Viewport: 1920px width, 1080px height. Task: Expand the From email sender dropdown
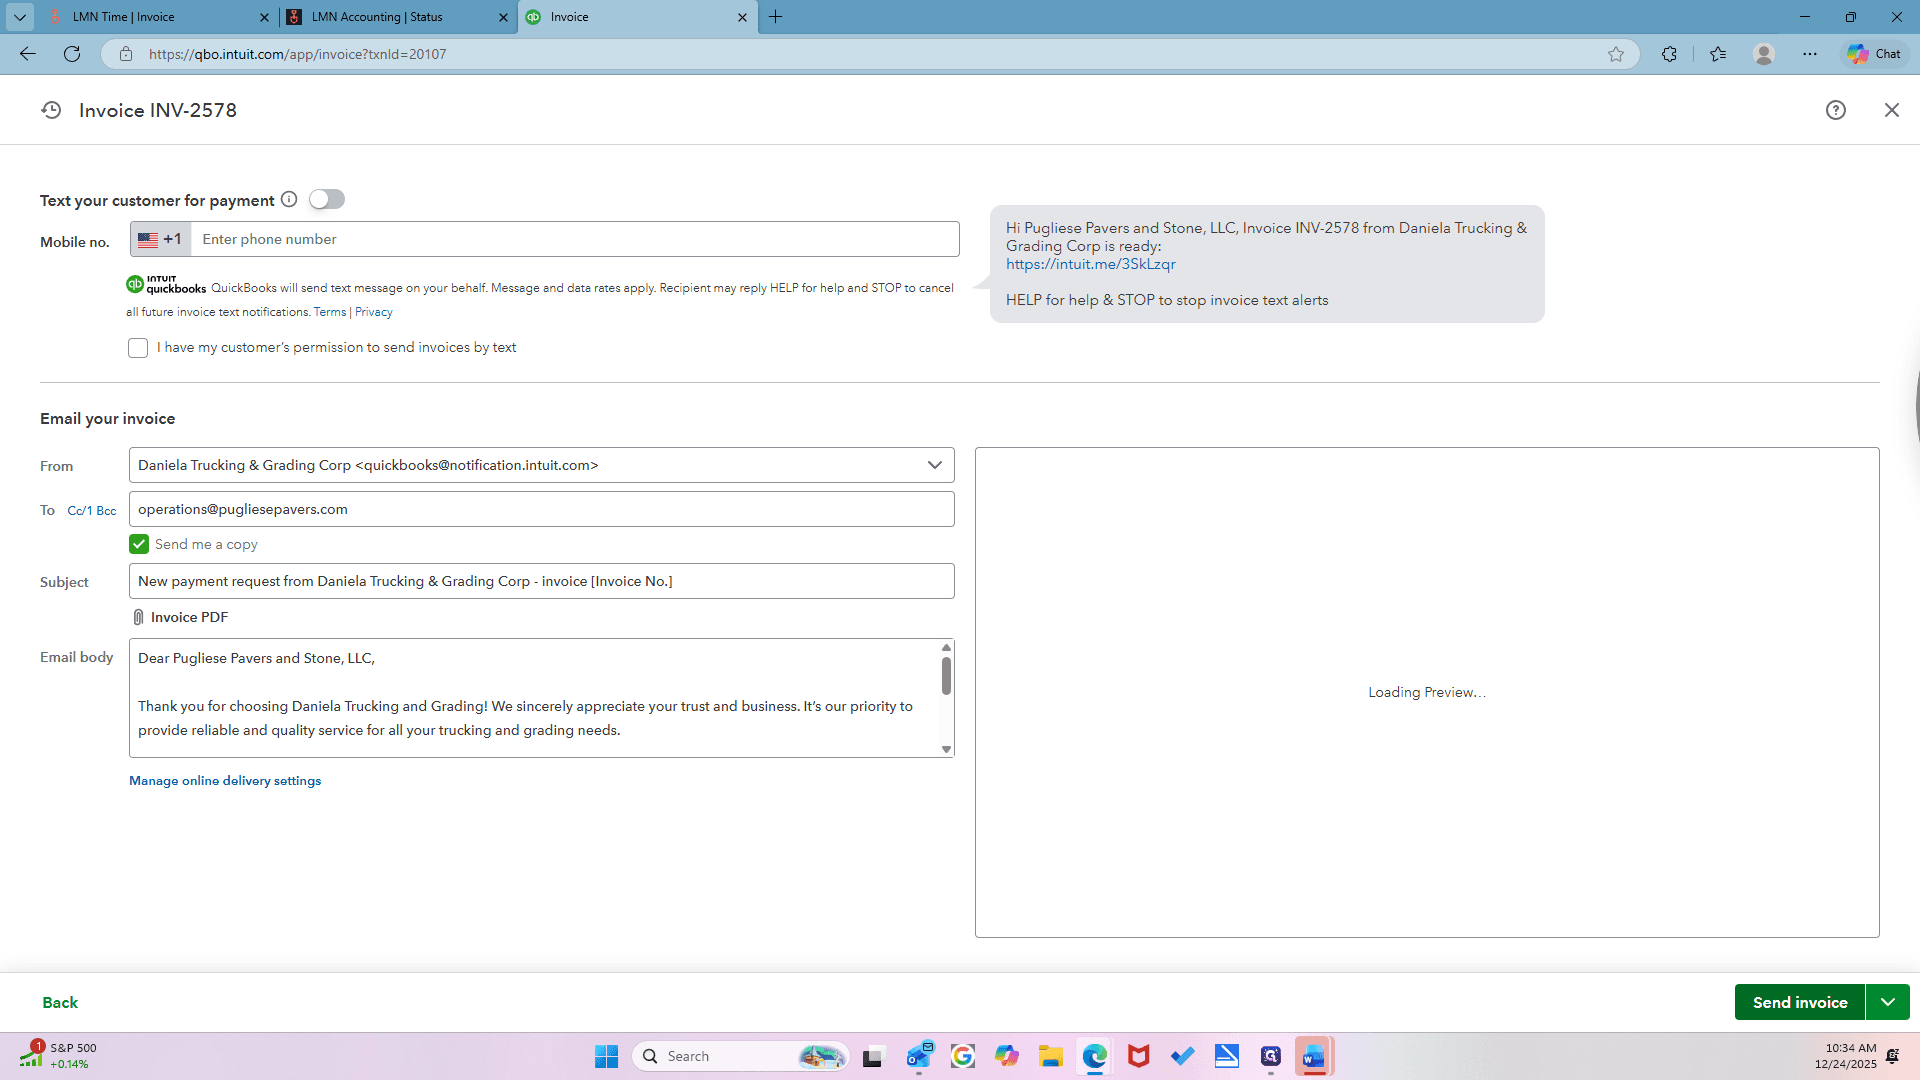pos(935,465)
